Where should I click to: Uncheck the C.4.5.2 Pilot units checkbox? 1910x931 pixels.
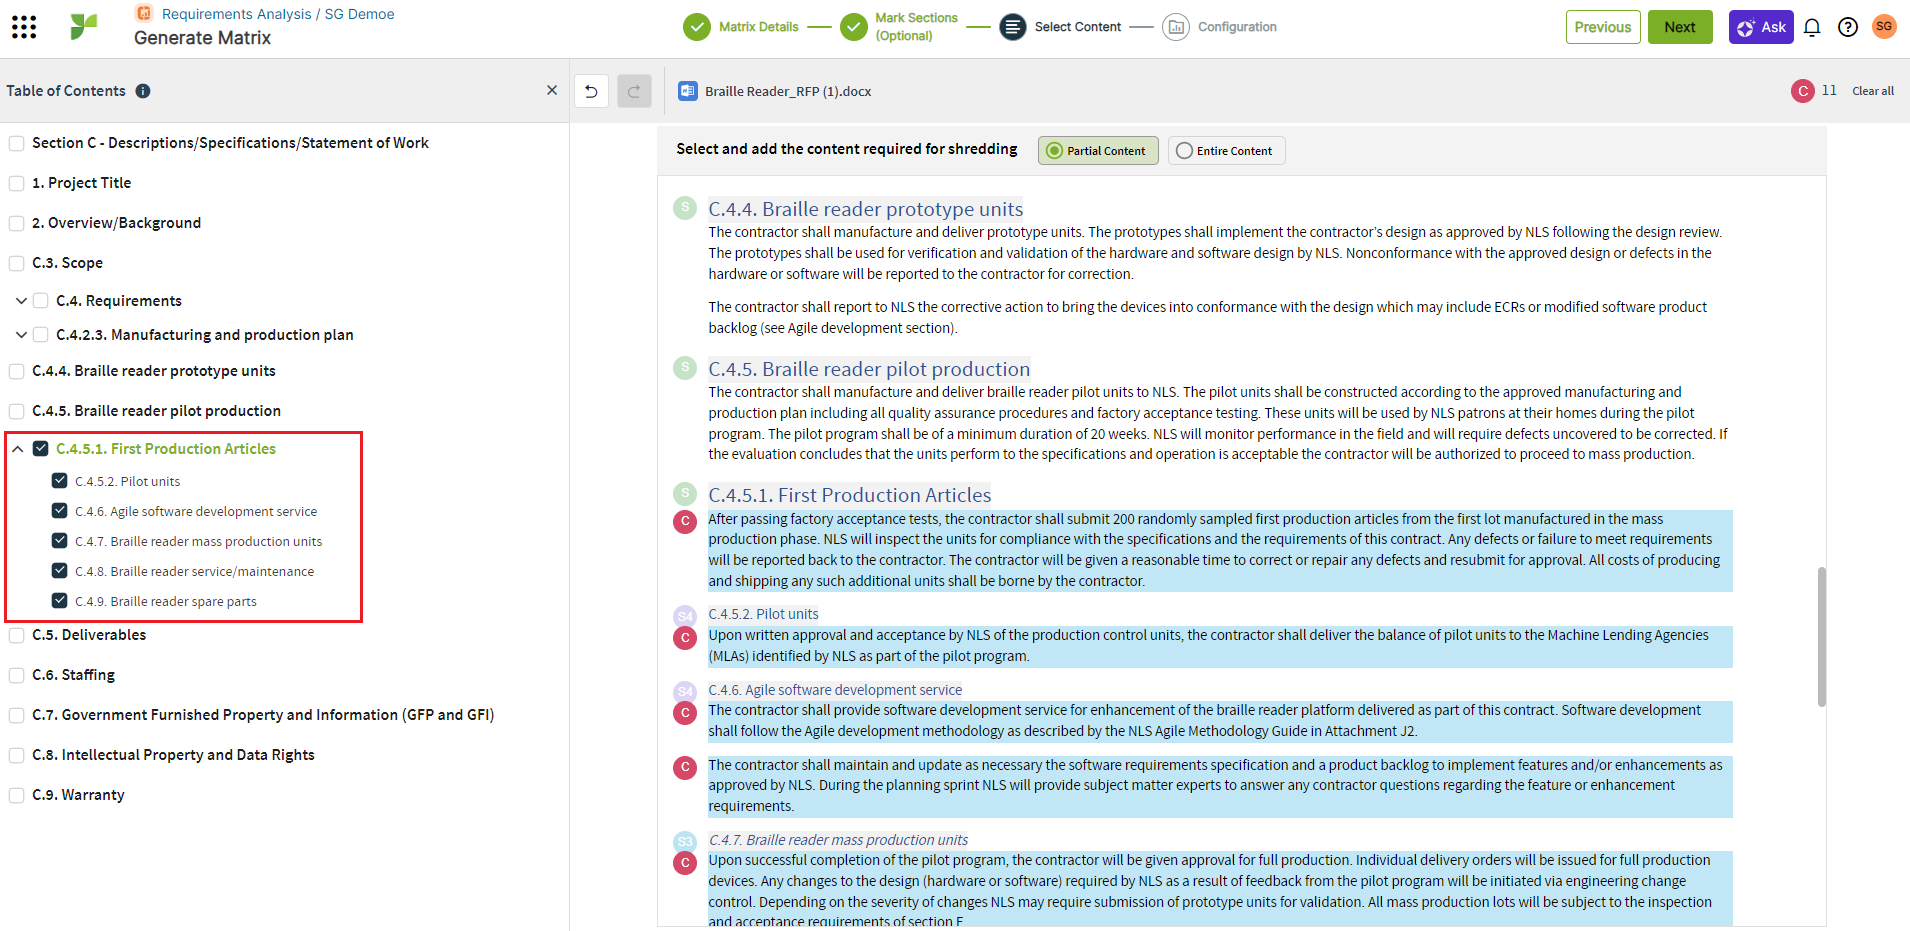click(x=60, y=481)
